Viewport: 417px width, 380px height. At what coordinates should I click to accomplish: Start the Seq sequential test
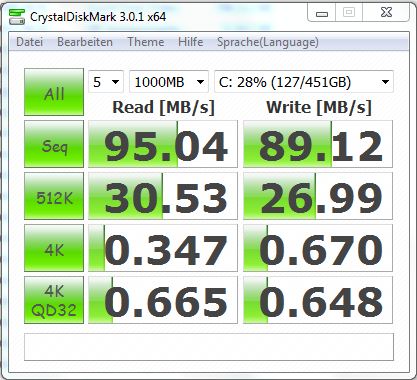click(x=54, y=144)
